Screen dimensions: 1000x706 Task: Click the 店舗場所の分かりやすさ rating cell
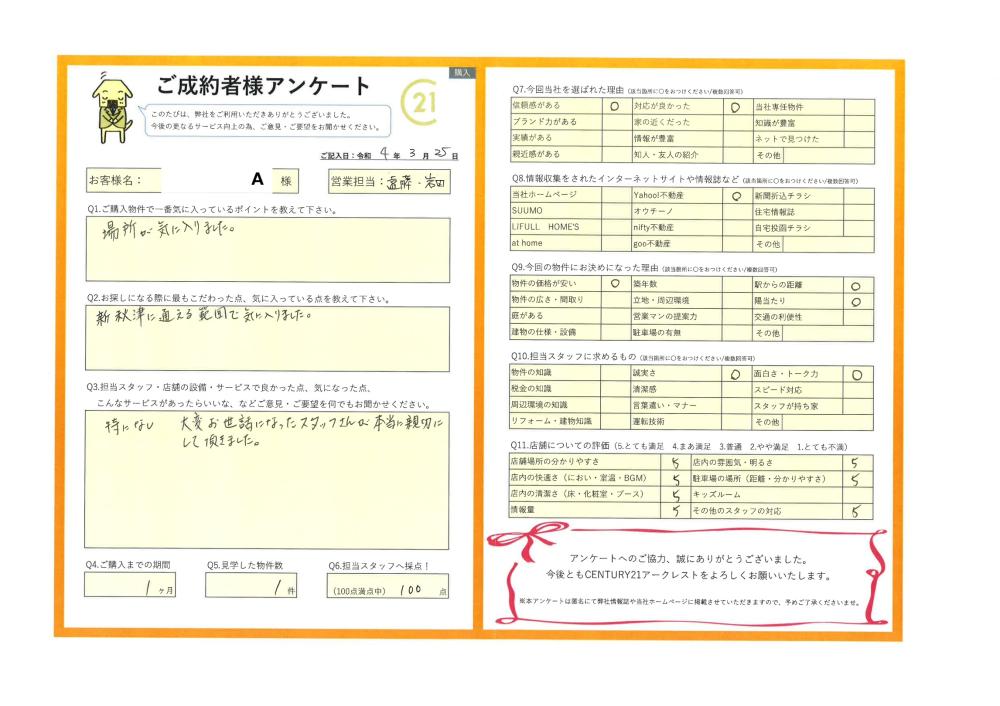point(675,463)
